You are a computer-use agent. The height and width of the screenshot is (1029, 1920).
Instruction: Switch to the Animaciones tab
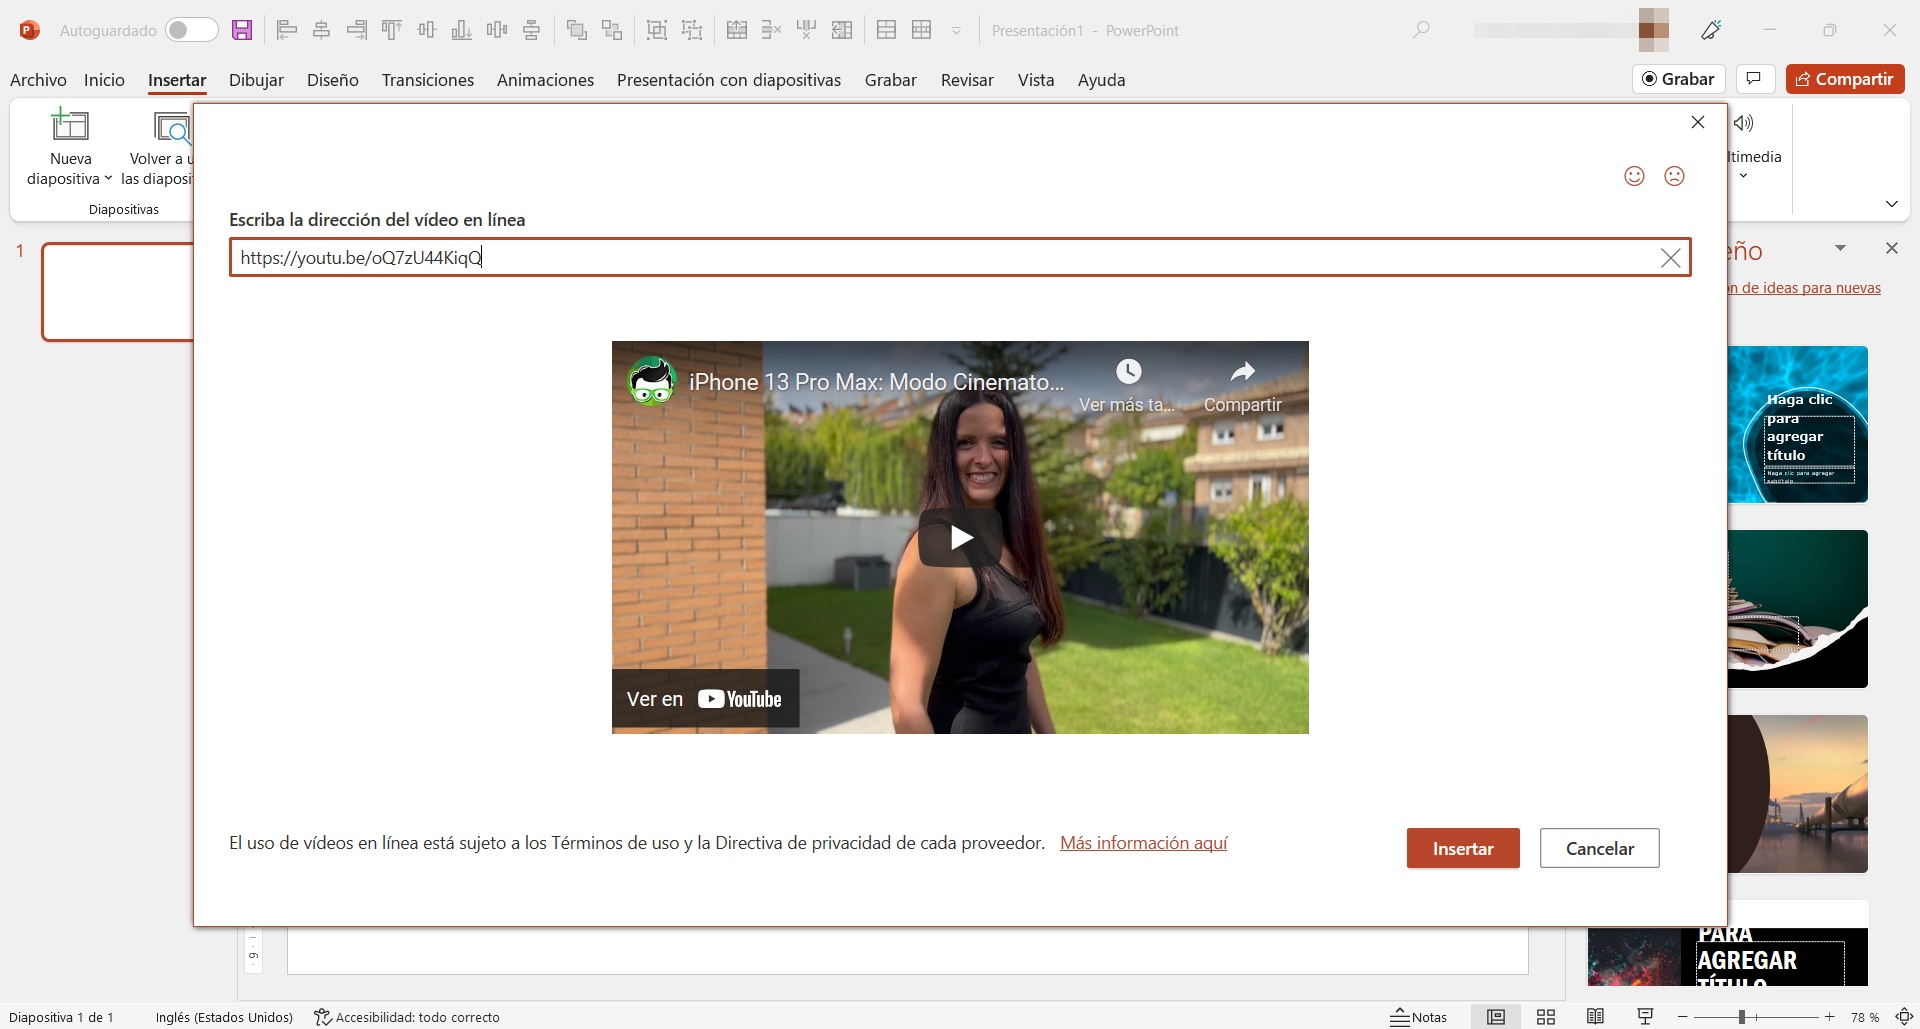[x=545, y=80]
